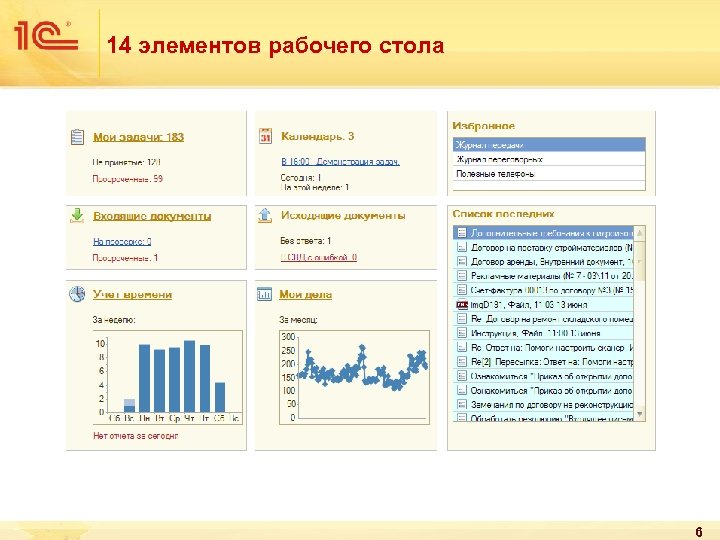Select the Замечания по договору на реконструкцию row
Viewport: 720px width, 540px height.
[x=543, y=405]
